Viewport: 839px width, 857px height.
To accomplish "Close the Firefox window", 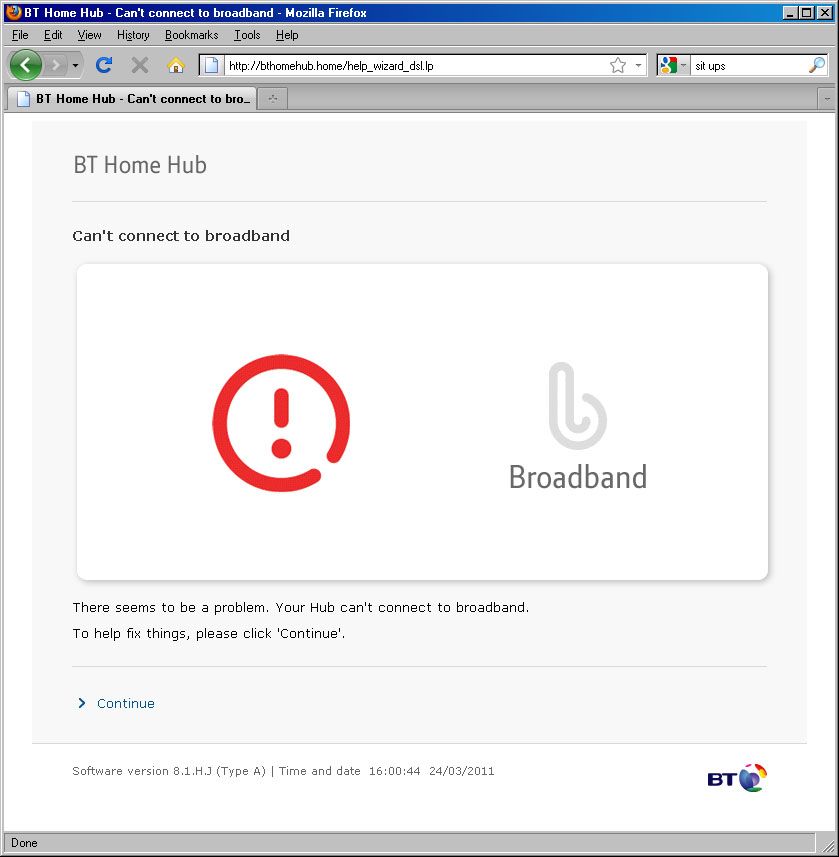I will [825, 13].
